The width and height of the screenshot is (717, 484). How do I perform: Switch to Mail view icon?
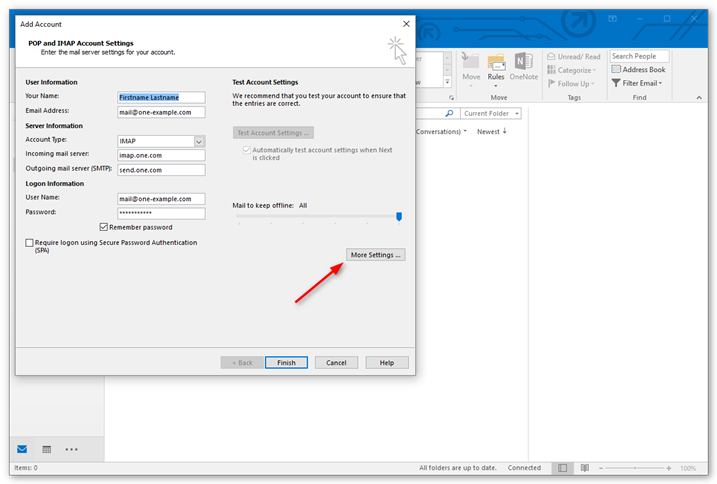click(x=22, y=449)
